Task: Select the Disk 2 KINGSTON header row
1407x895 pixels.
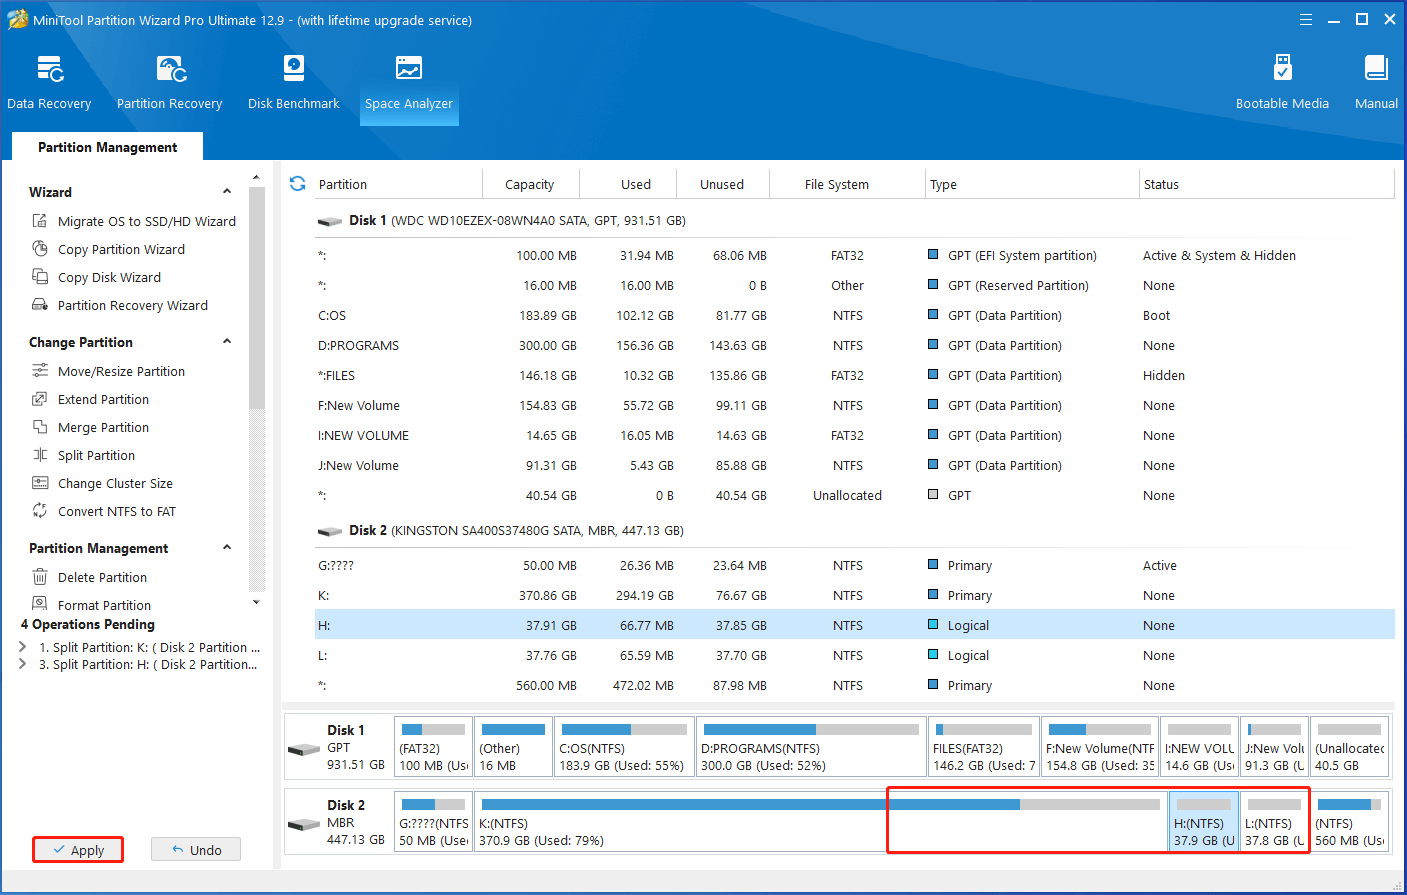Action: pos(855,530)
